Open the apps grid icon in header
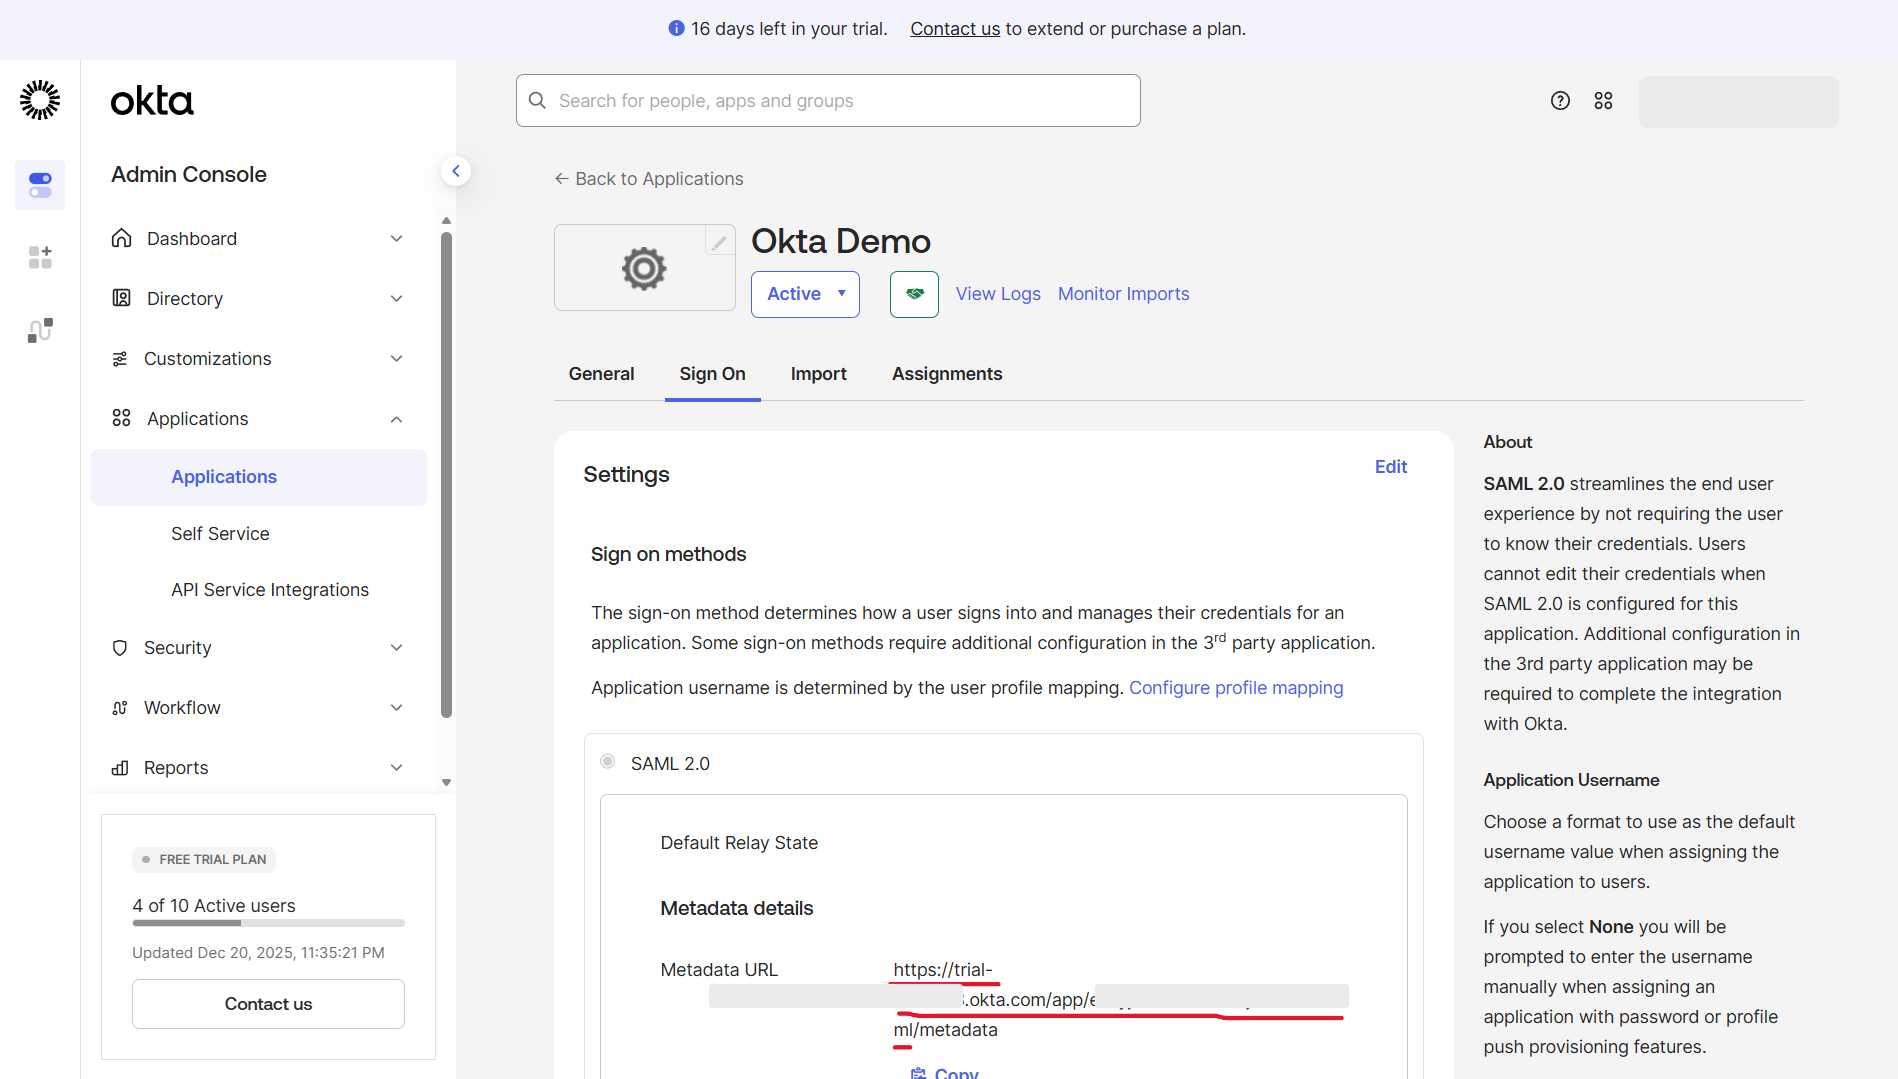This screenshot has width=1898, height=1079. click(x=1603, y=101)
